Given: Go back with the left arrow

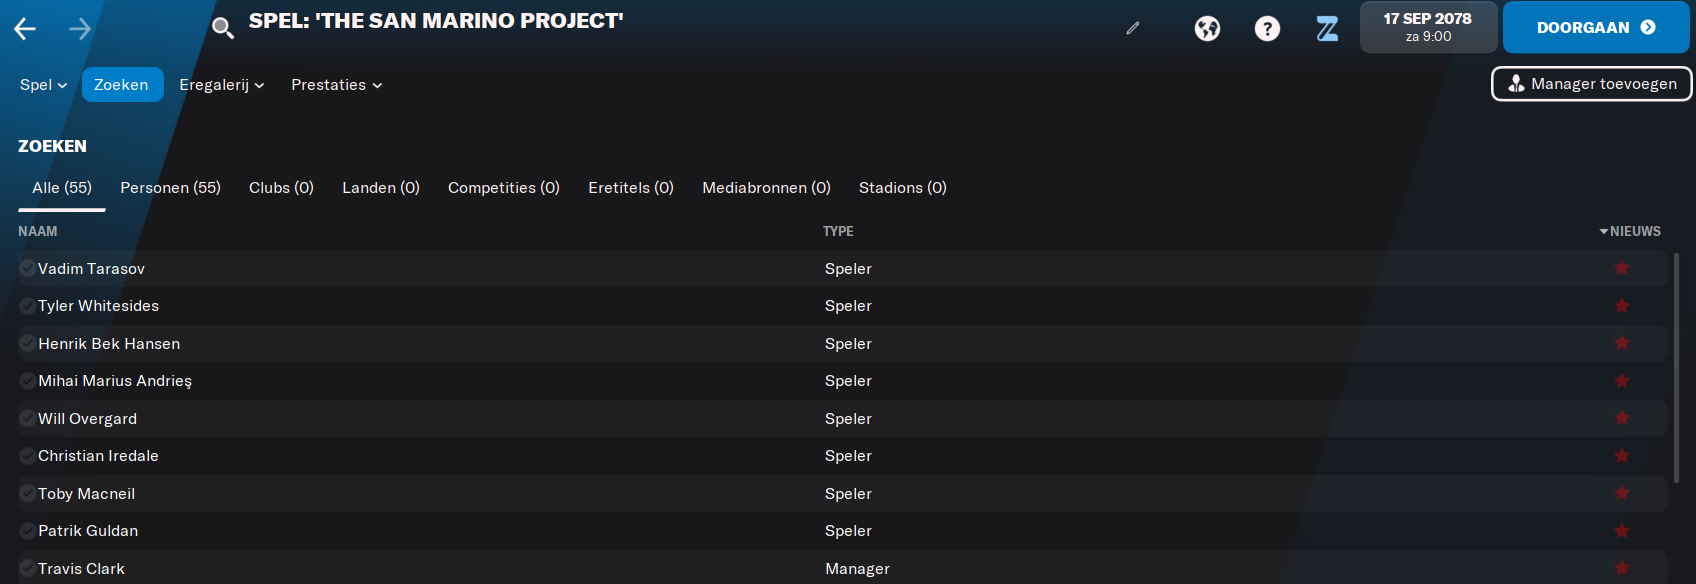Looking at the screenshot, I should tap(25, 29).
